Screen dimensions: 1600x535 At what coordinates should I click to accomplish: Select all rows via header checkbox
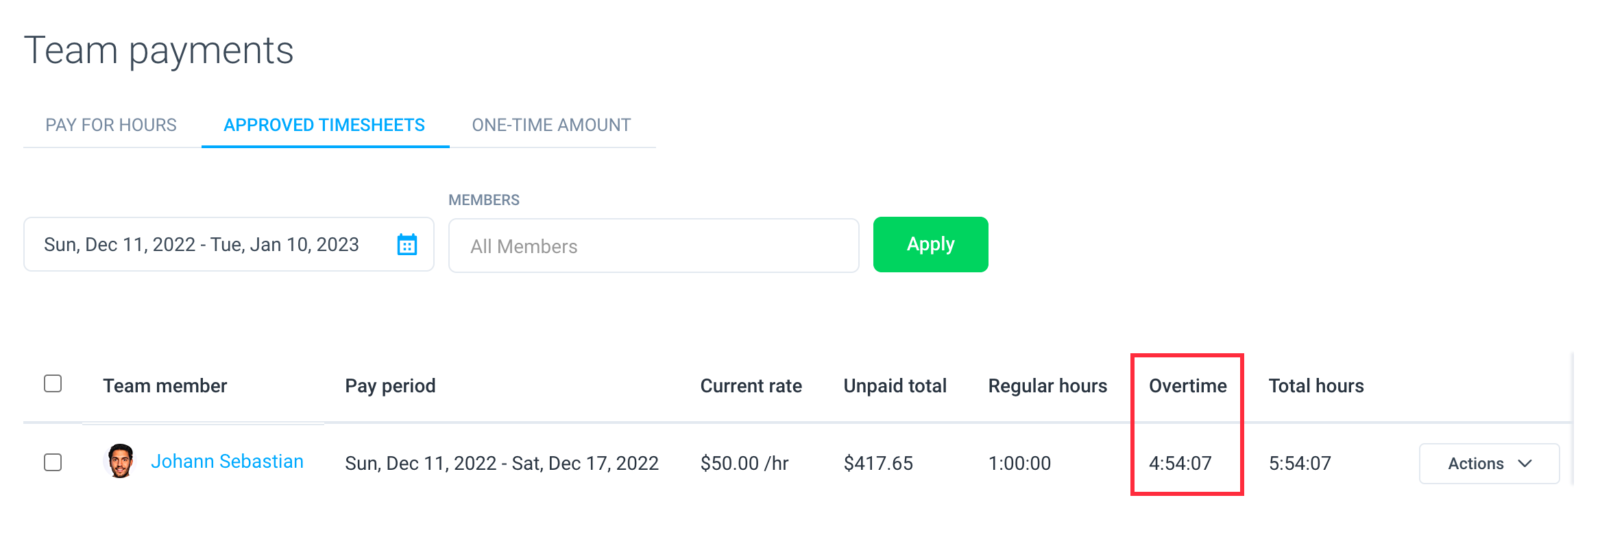53,384
